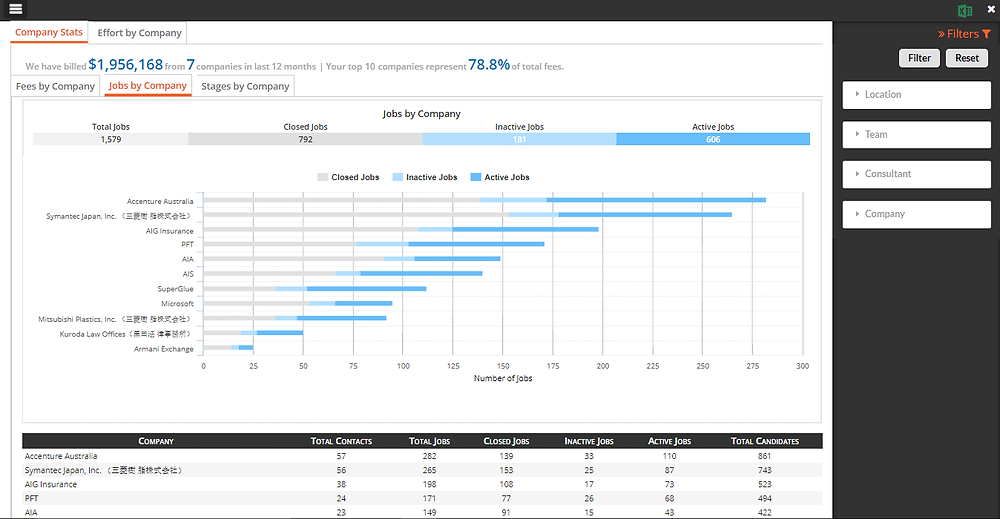
Task: Click the Closed Jobs 792 summary bar
Action: (305, 139)
